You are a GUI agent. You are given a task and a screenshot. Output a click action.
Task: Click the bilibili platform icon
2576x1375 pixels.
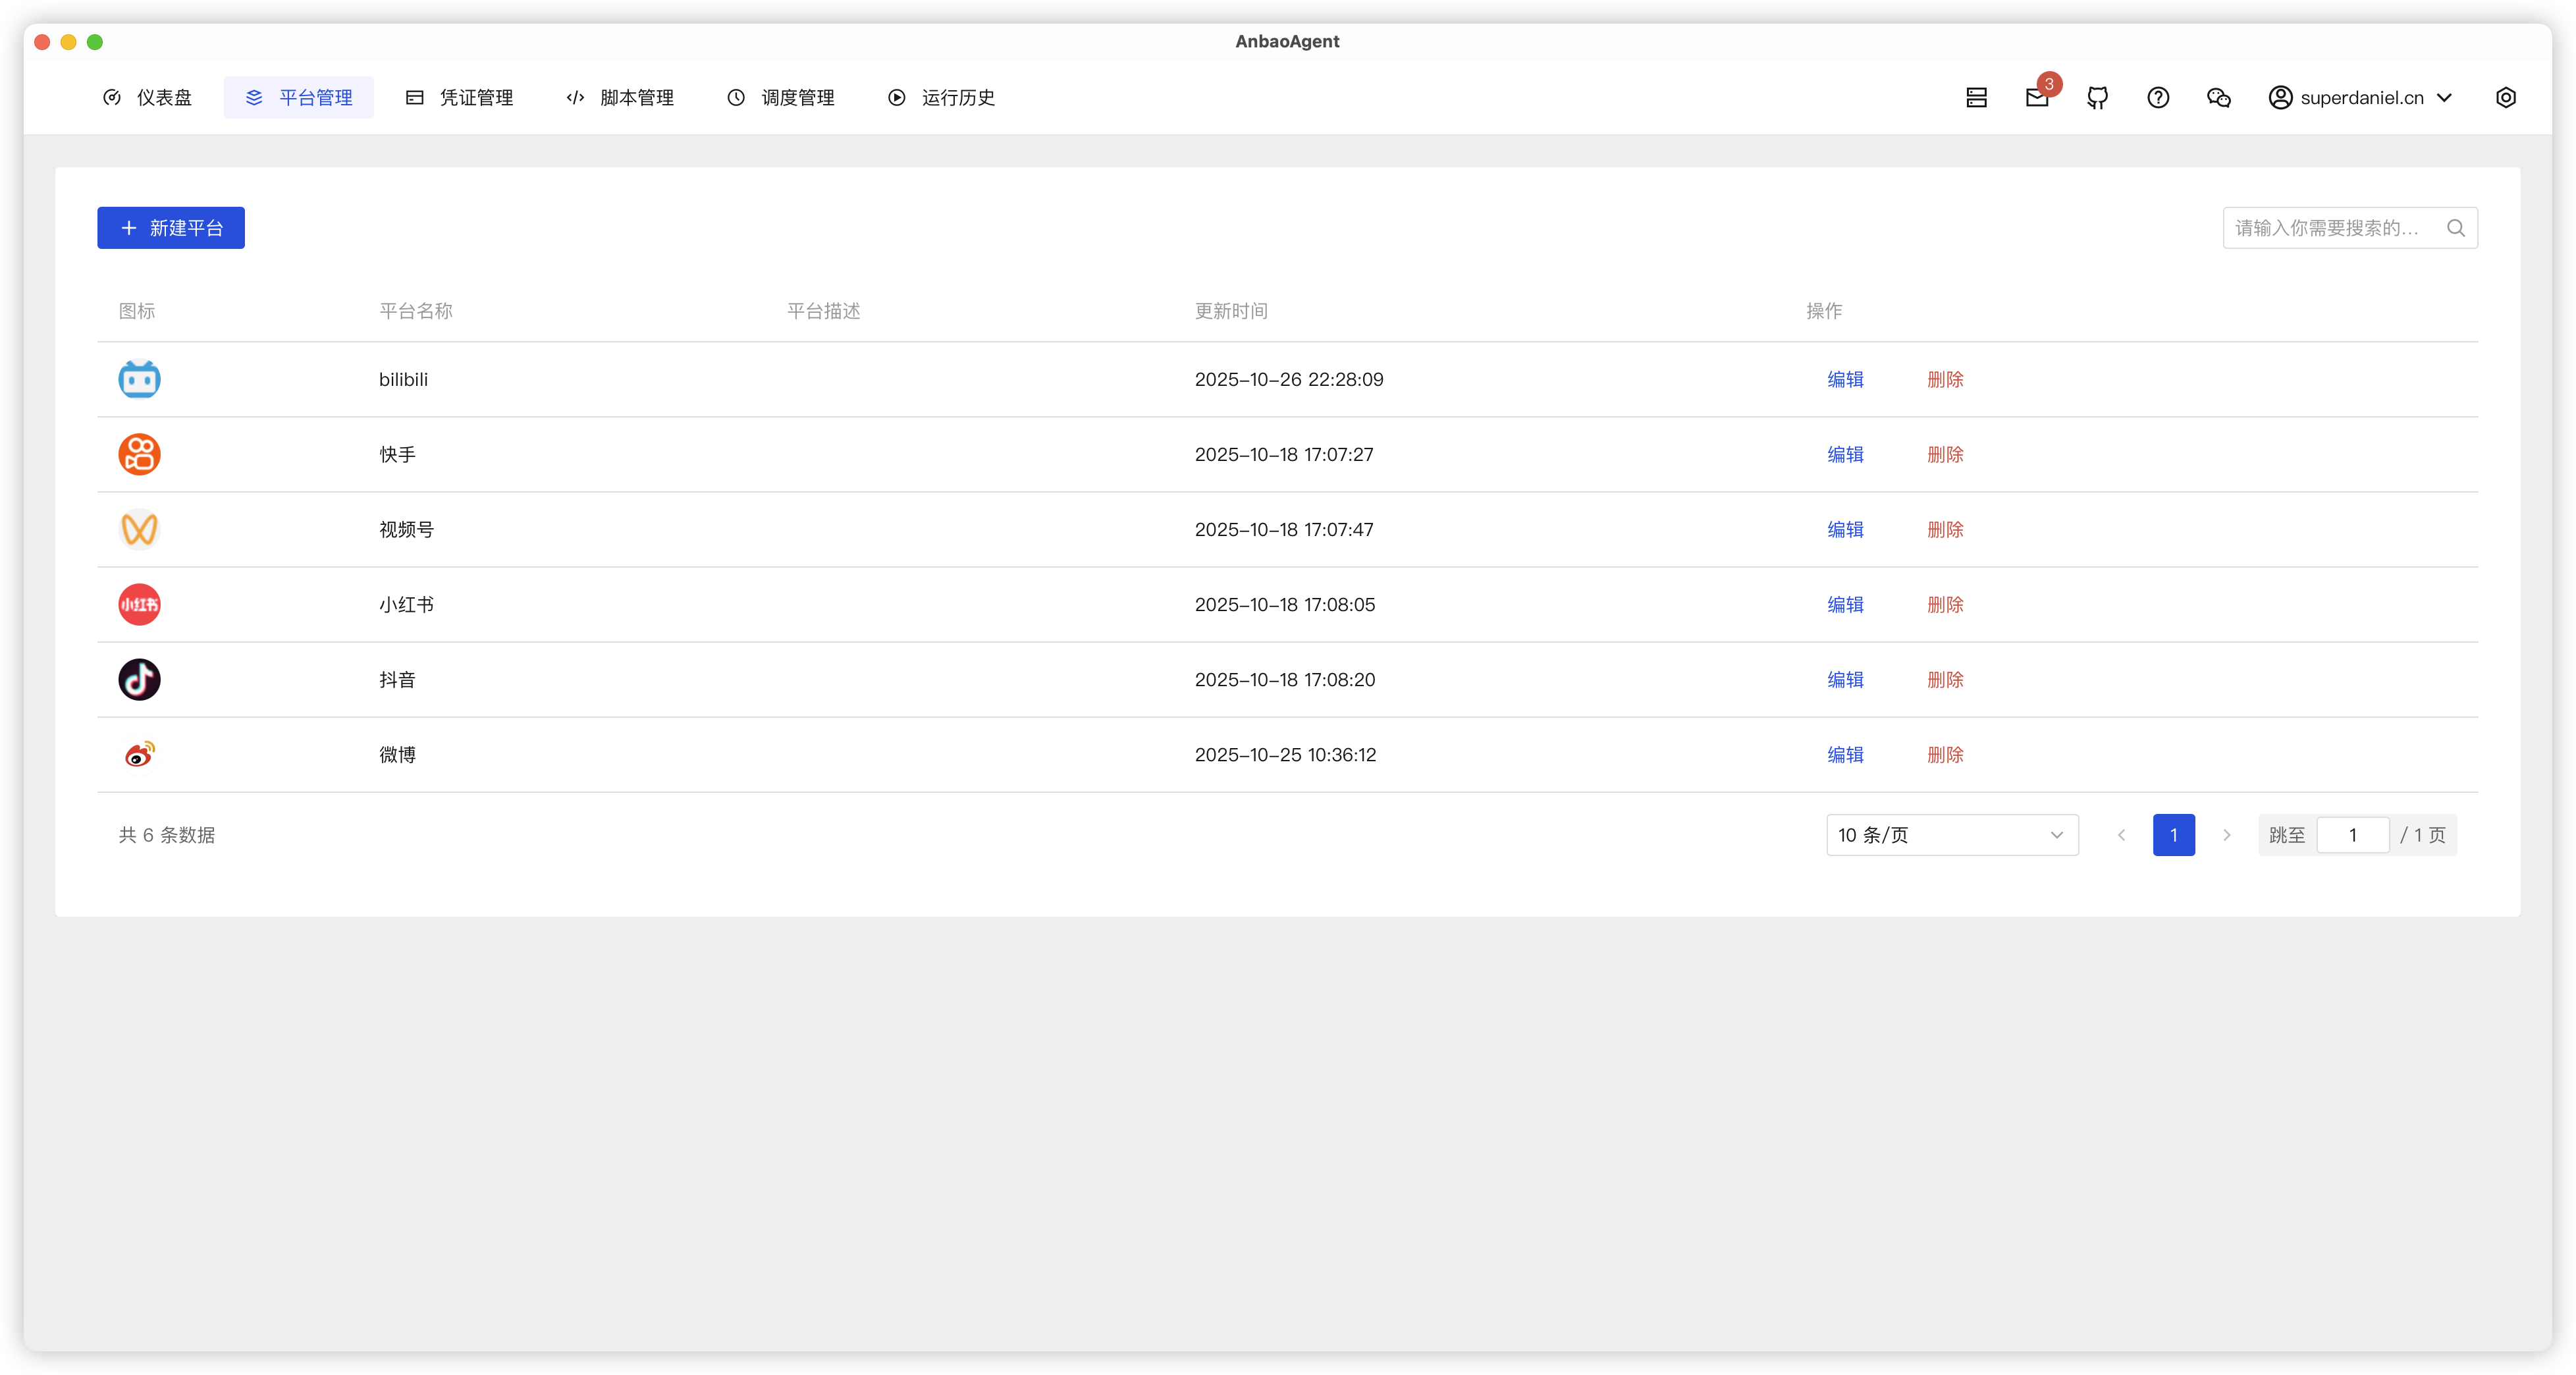[x=139, y=379]
